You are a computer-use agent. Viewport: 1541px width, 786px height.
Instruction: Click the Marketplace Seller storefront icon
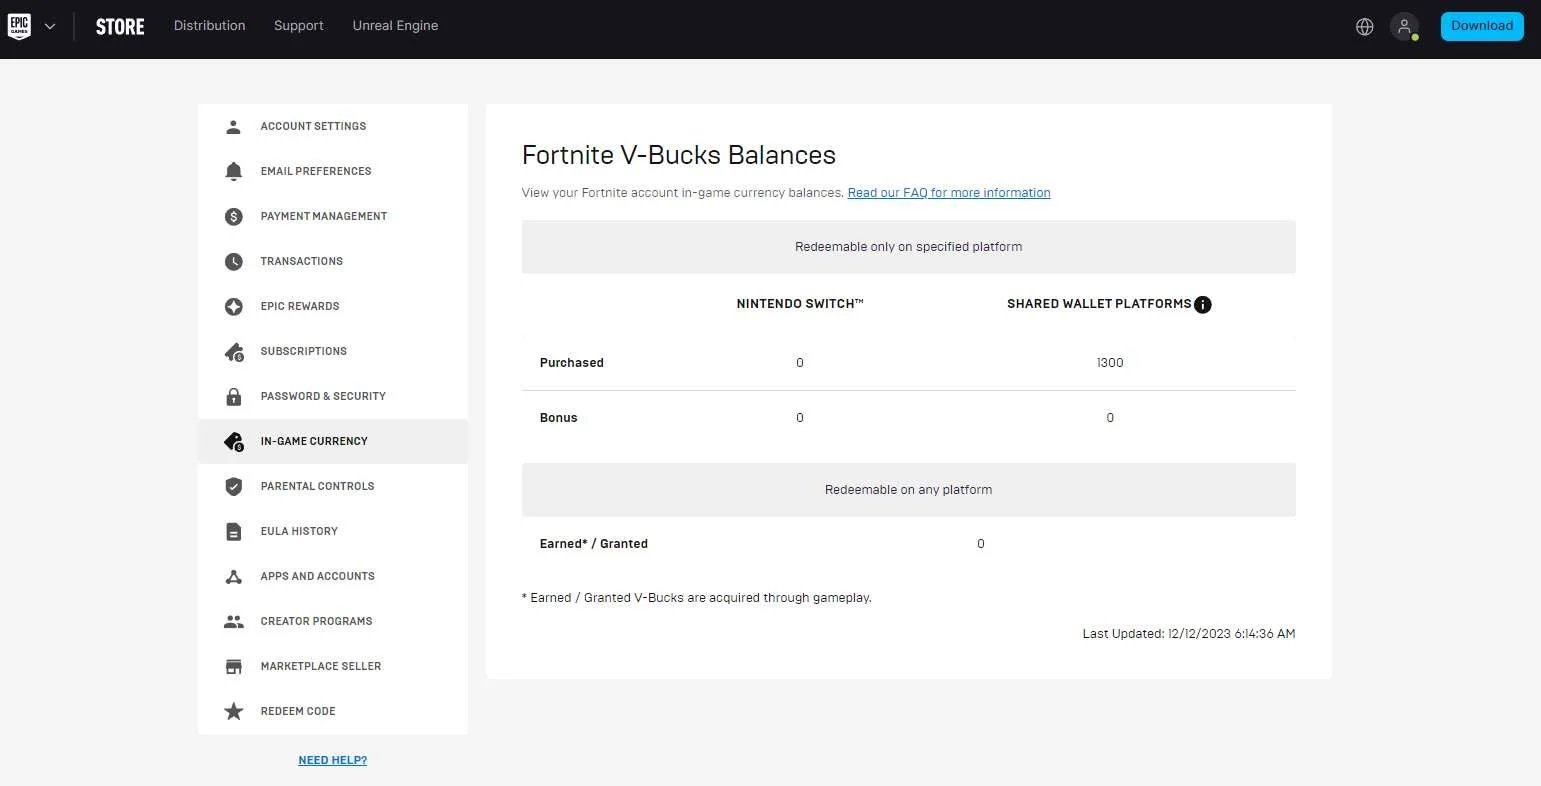(234, 667)
